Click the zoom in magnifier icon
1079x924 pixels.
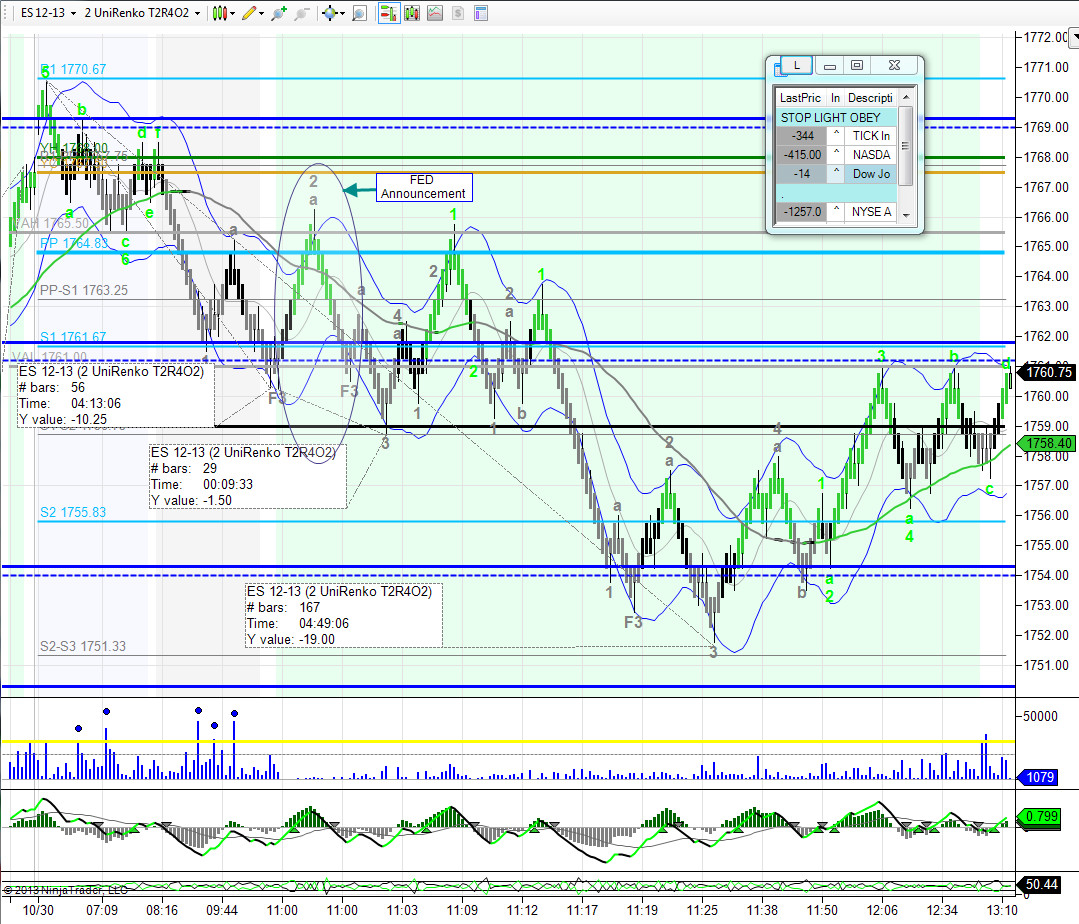pyautogui.click(x=279, y=13)
